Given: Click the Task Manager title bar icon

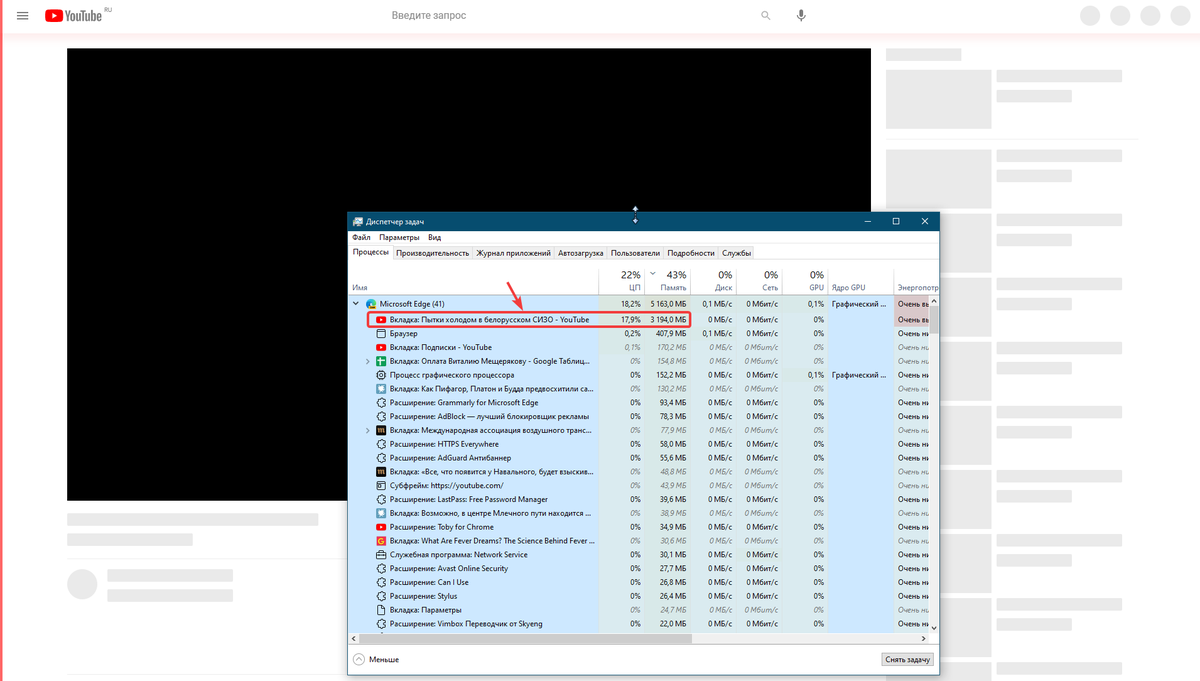Looking at the screenshot, I should [357, 221].
